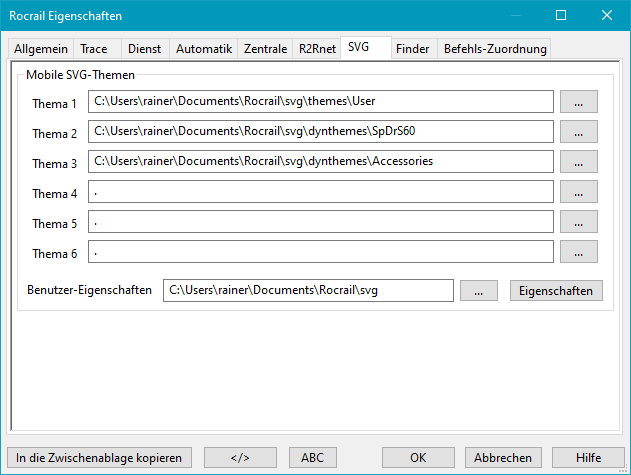Choose a path for Thema 6
631x475 pixels.
tap(579, 252)
